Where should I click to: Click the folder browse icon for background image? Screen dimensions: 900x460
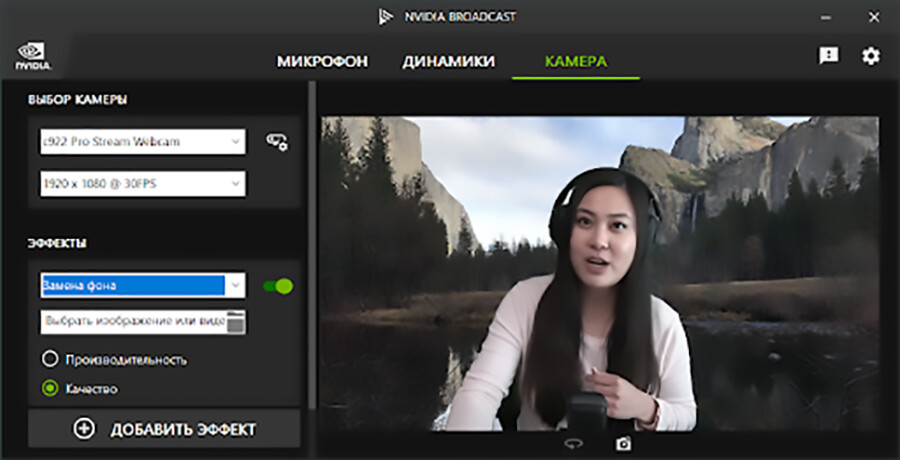point(235,322)
